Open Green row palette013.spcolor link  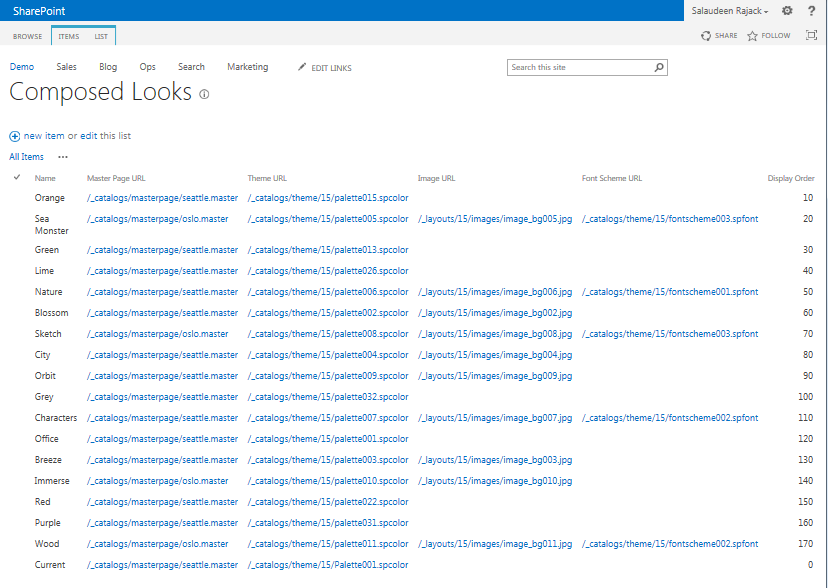pos(328,250)
